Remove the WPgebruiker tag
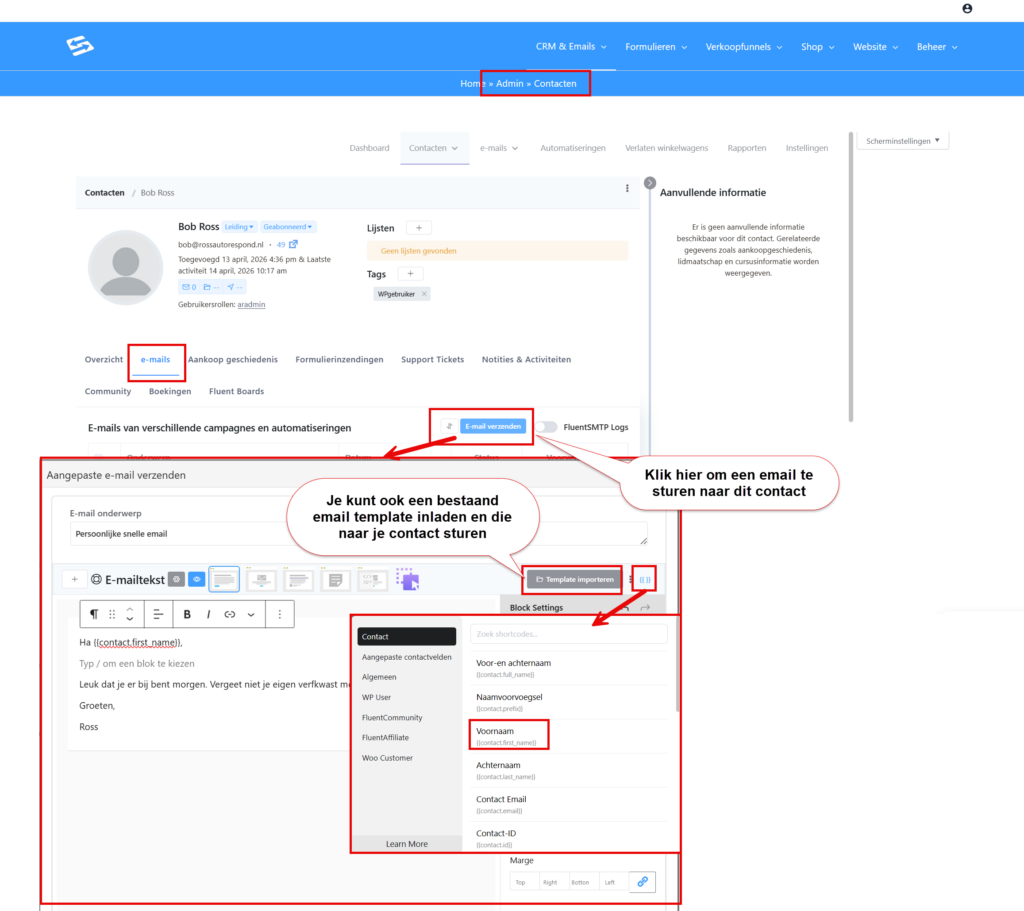This screenshot has width=1024, height=911. tap(424, 294)
